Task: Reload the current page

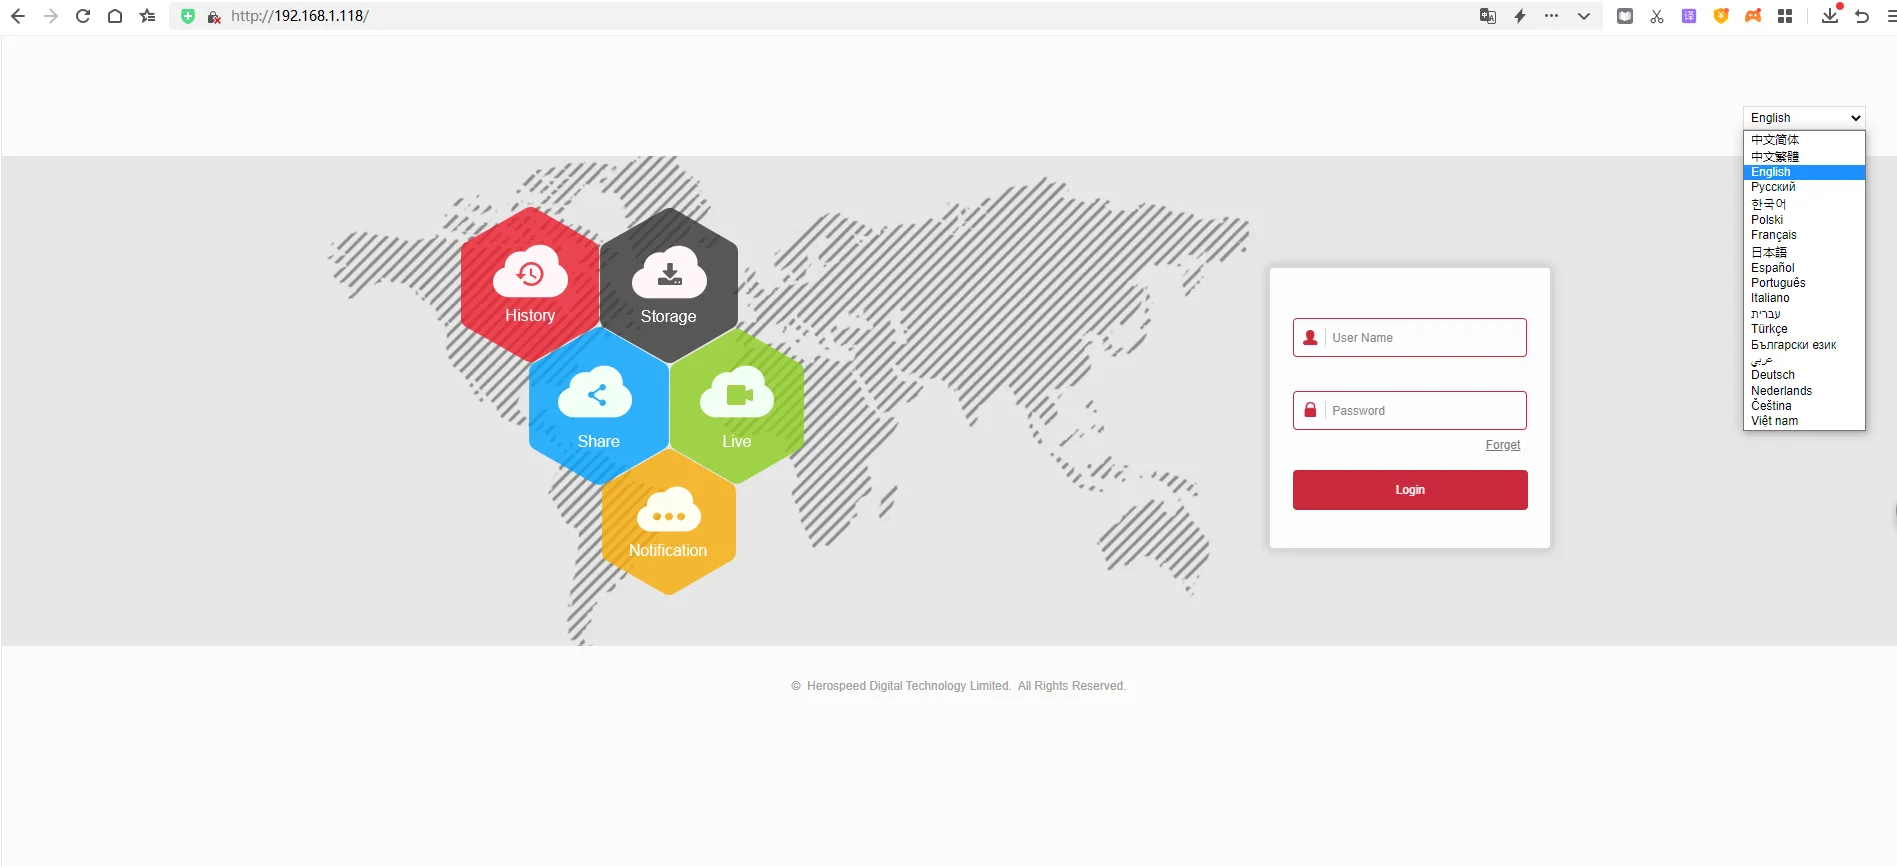Action: (83, 16)
